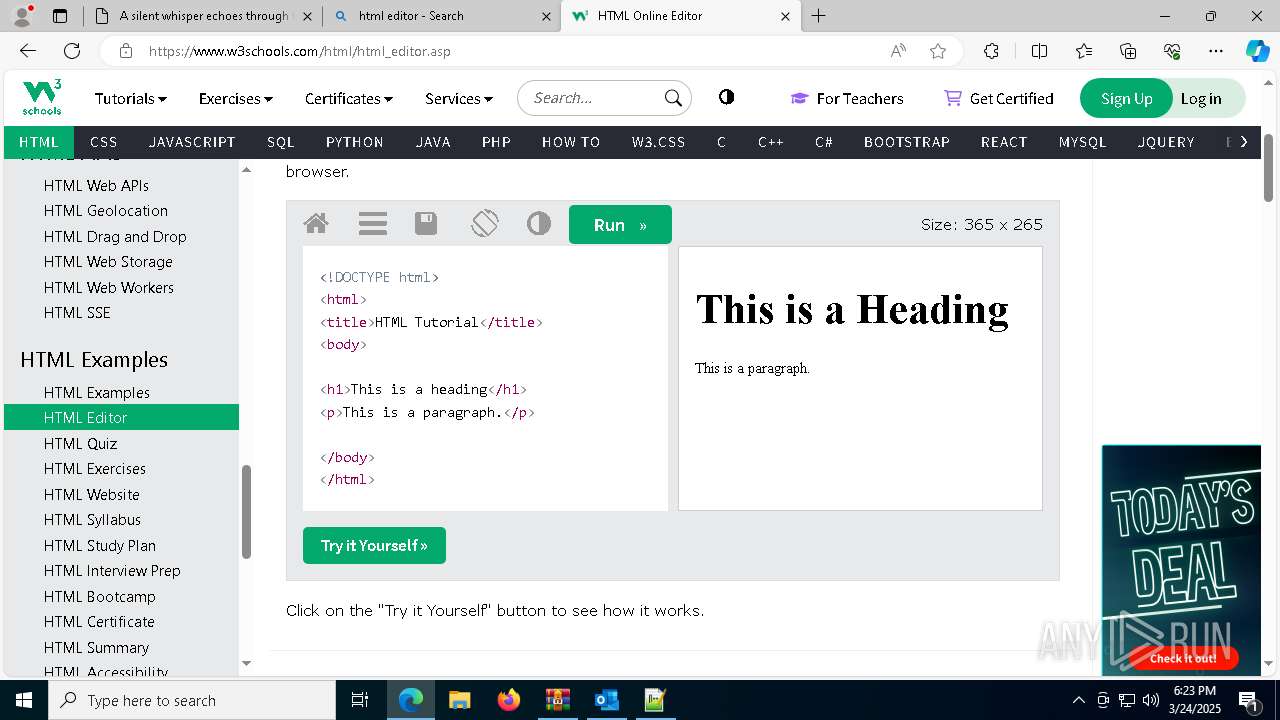The height and width of the screenshot is (720, 1280).
Task: Open the Collections icon
Action: 1128,51
